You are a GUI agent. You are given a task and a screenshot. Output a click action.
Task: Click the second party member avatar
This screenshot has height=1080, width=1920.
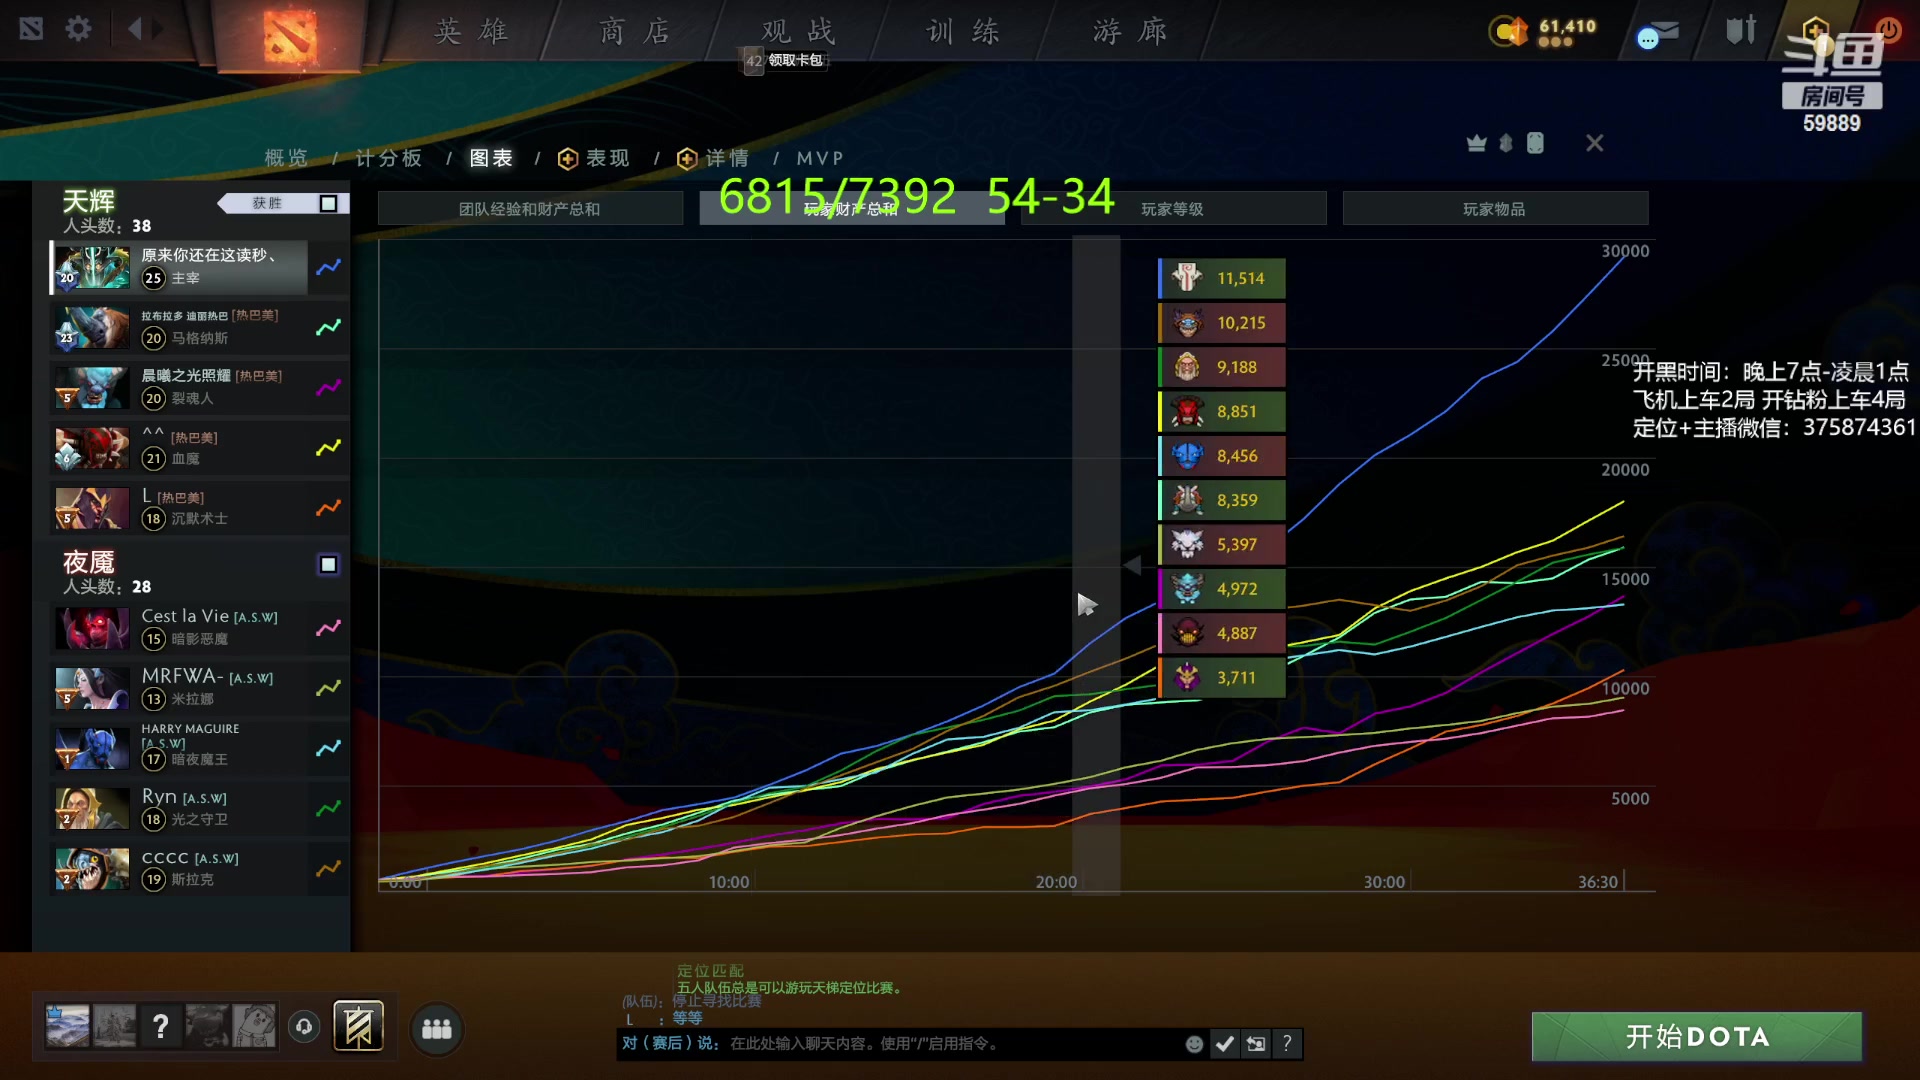click(114, 1026)
